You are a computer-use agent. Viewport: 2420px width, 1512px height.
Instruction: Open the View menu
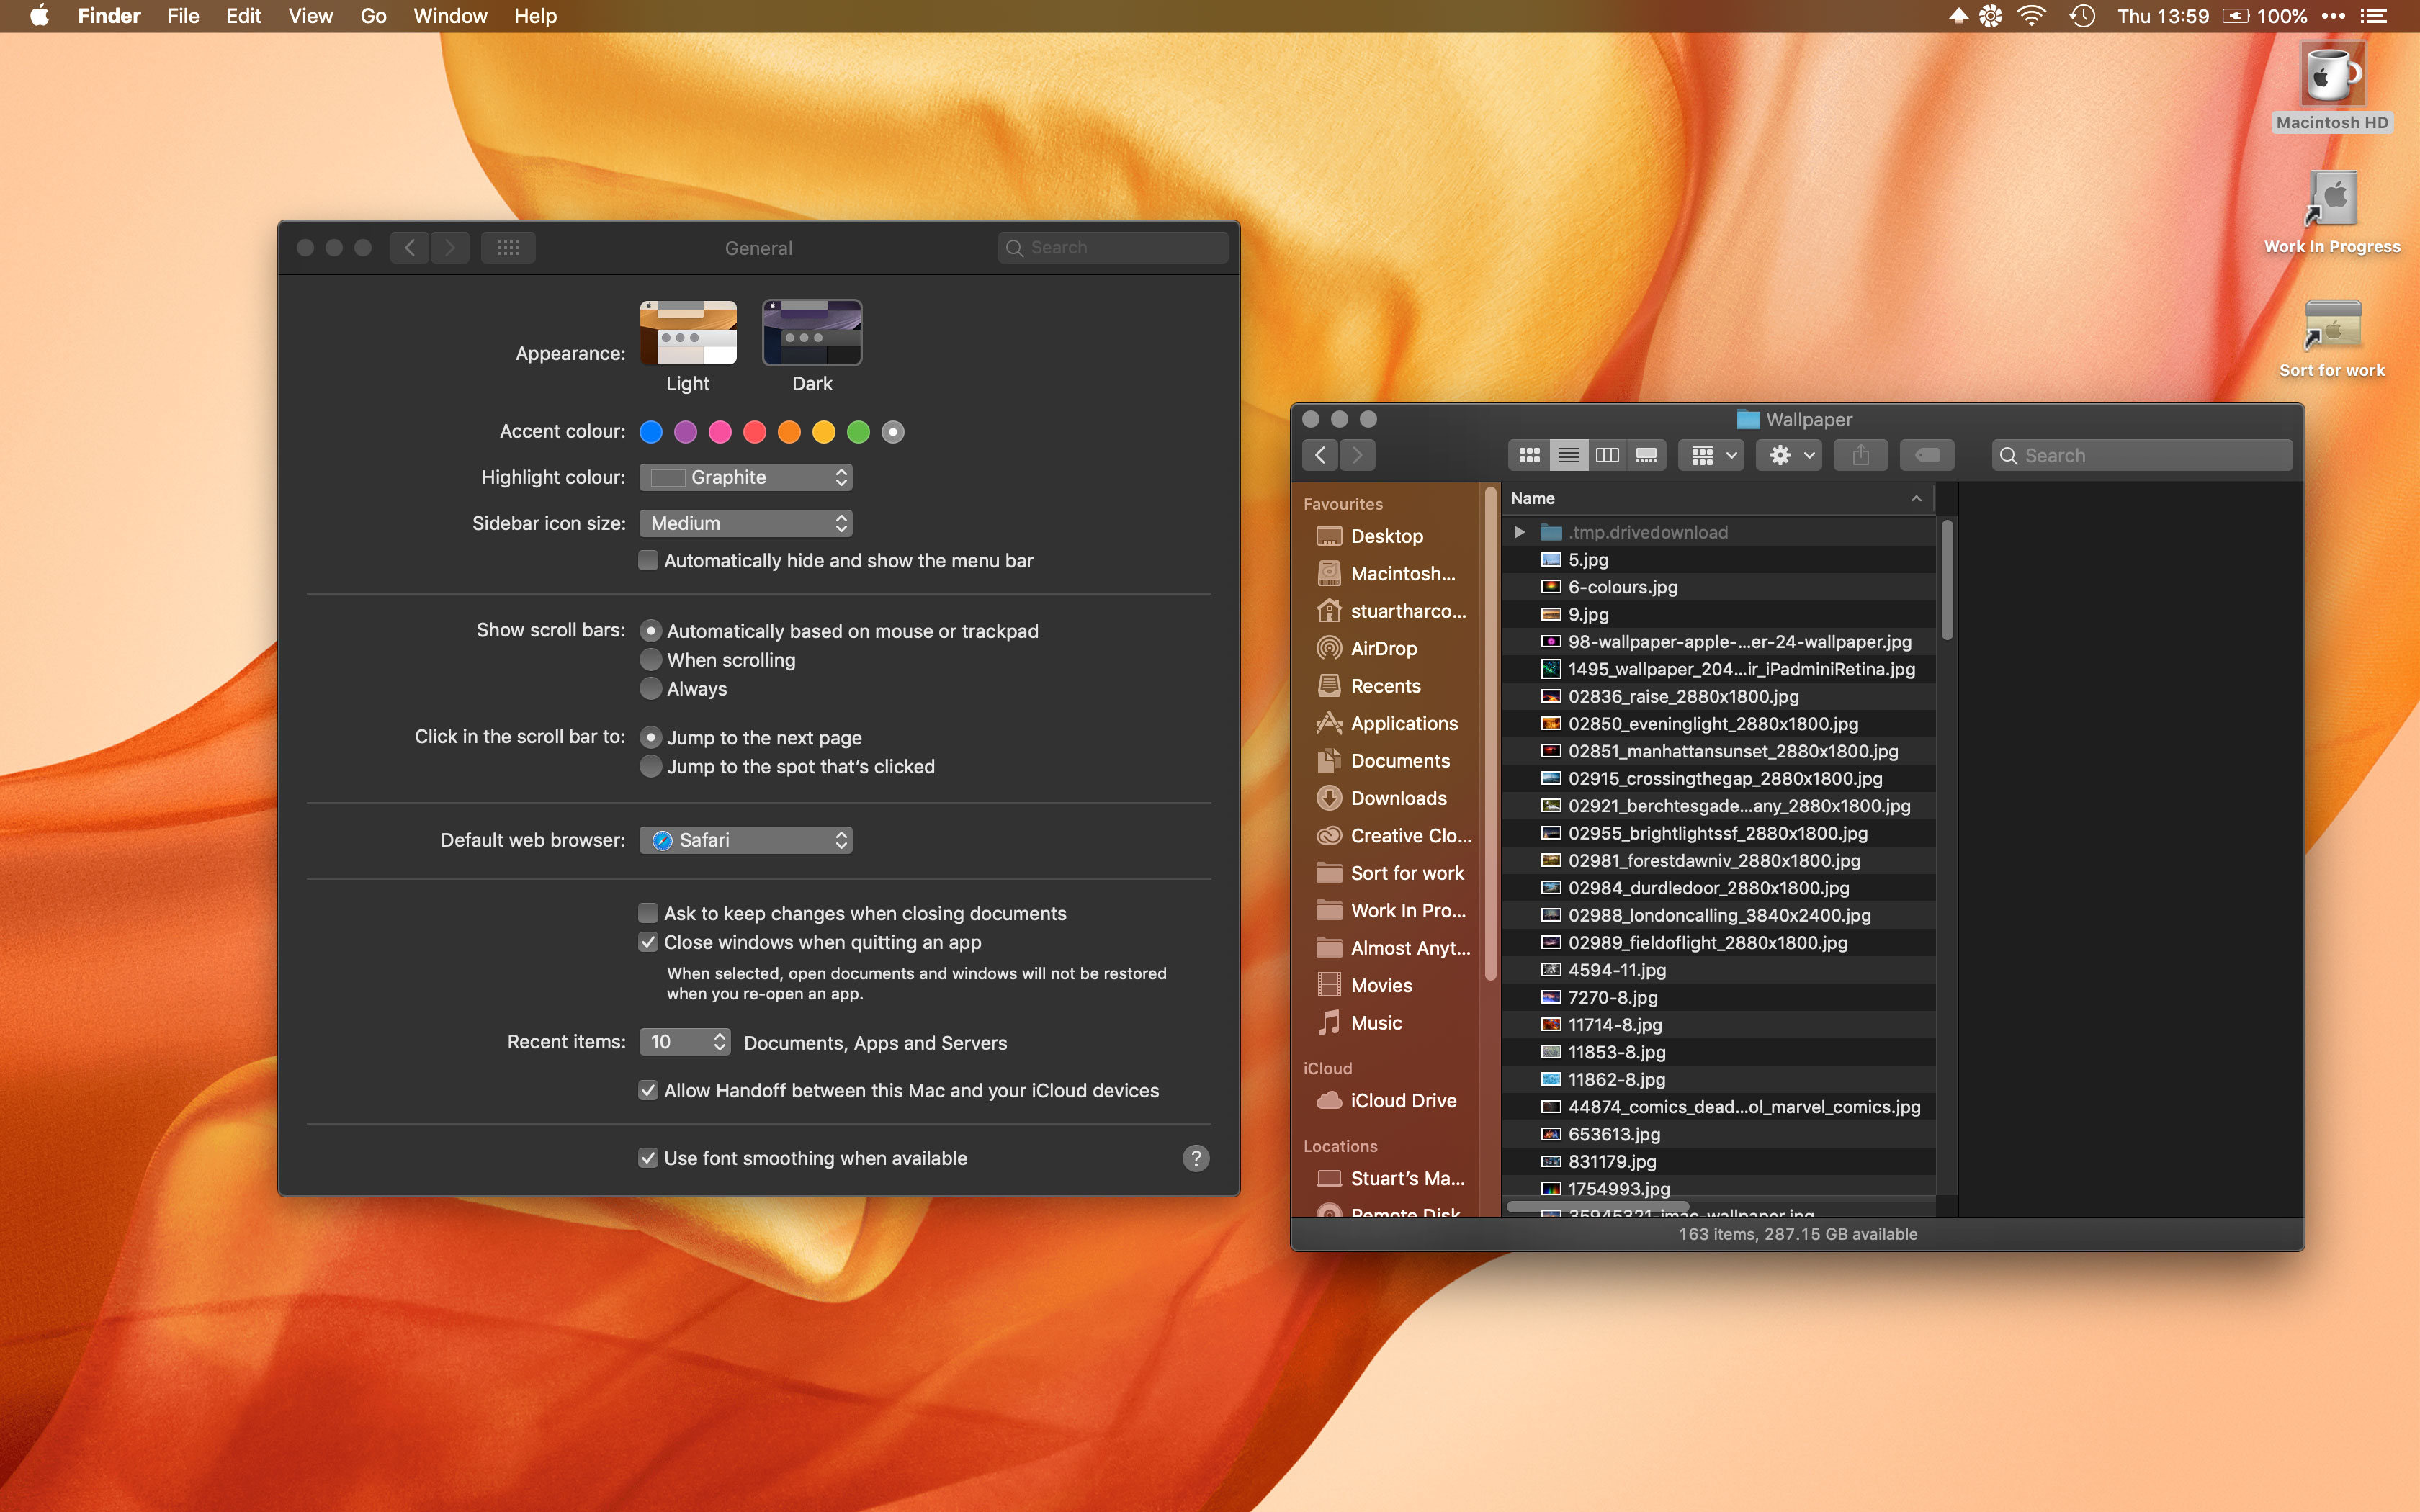pos(310,16)
